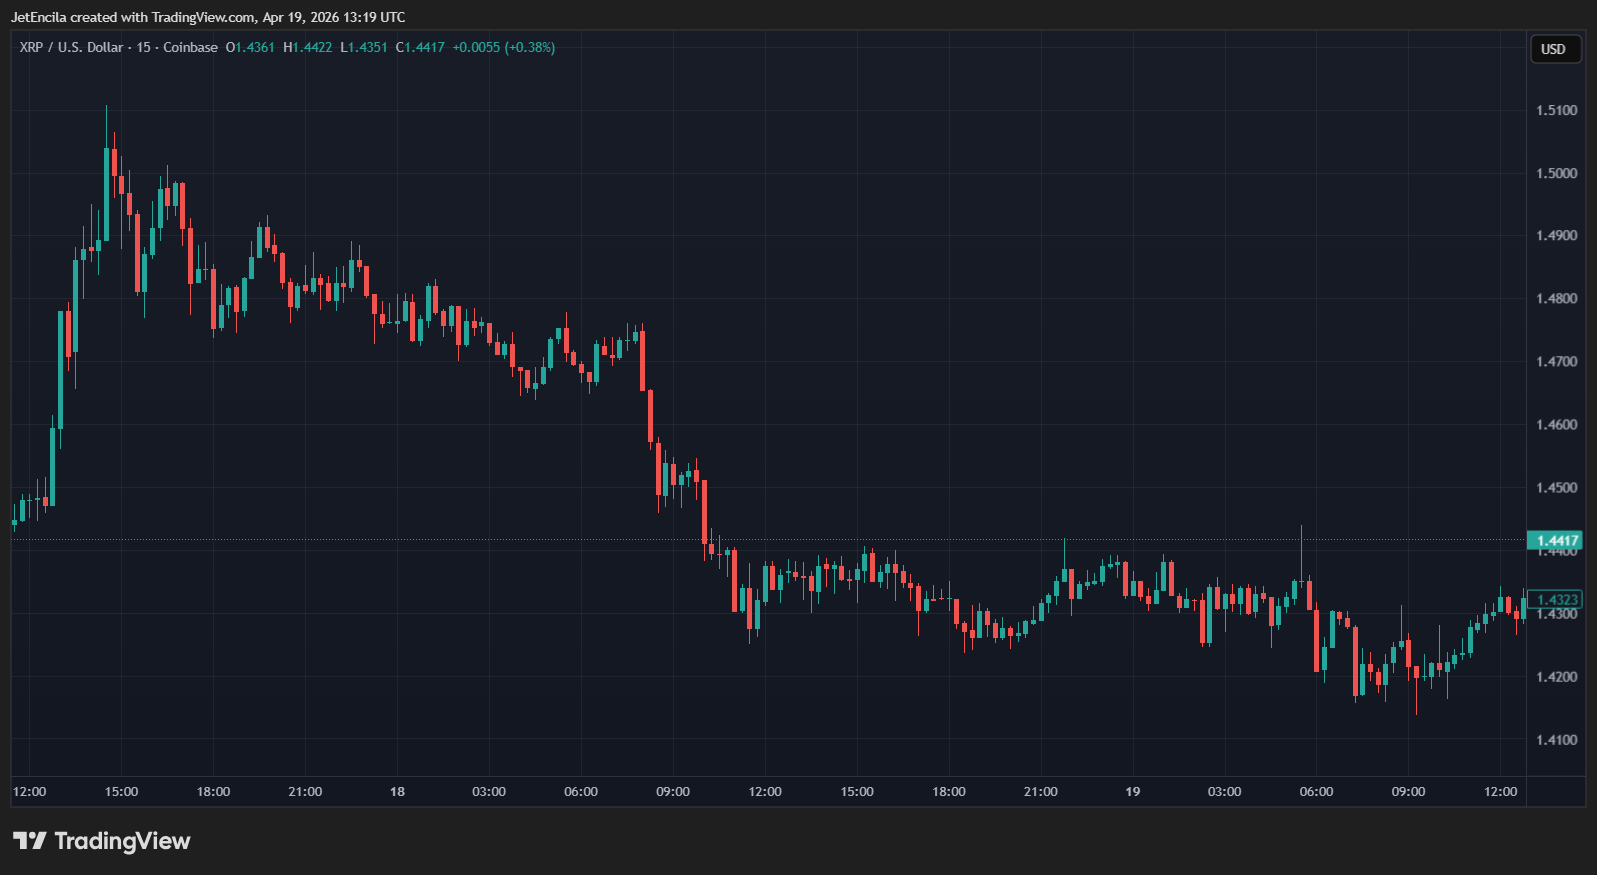Viewport: 1597px width, 875px height.
Task: Click the high value H1.4422
Action: coord(307,47)
